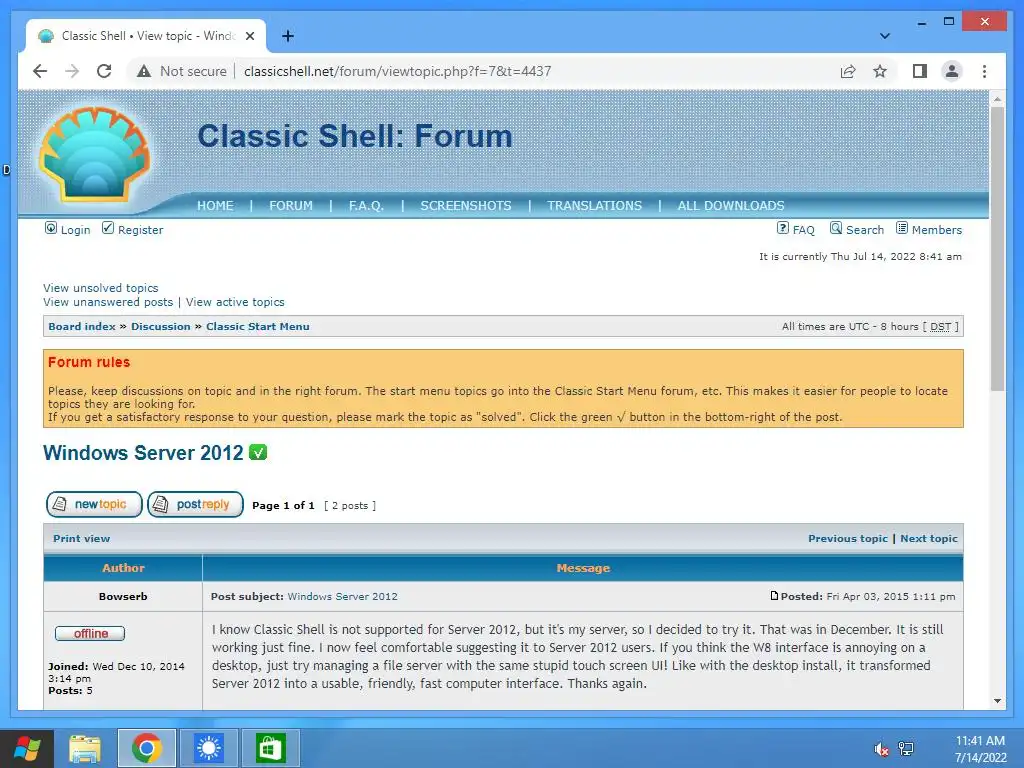1024x768 pixels.
Task: Click the Forum rules heading
Action: coord(89,362)
